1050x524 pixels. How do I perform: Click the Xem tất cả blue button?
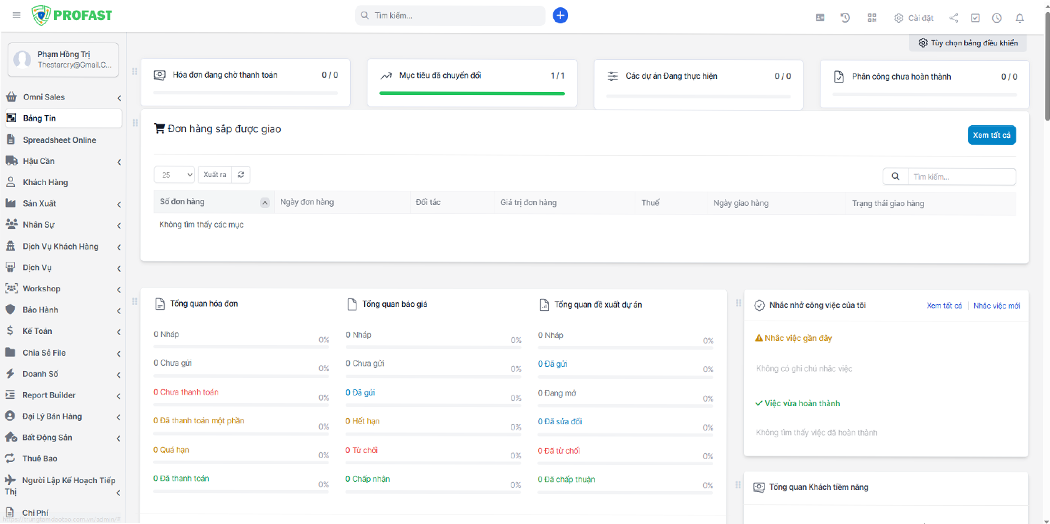991,135
